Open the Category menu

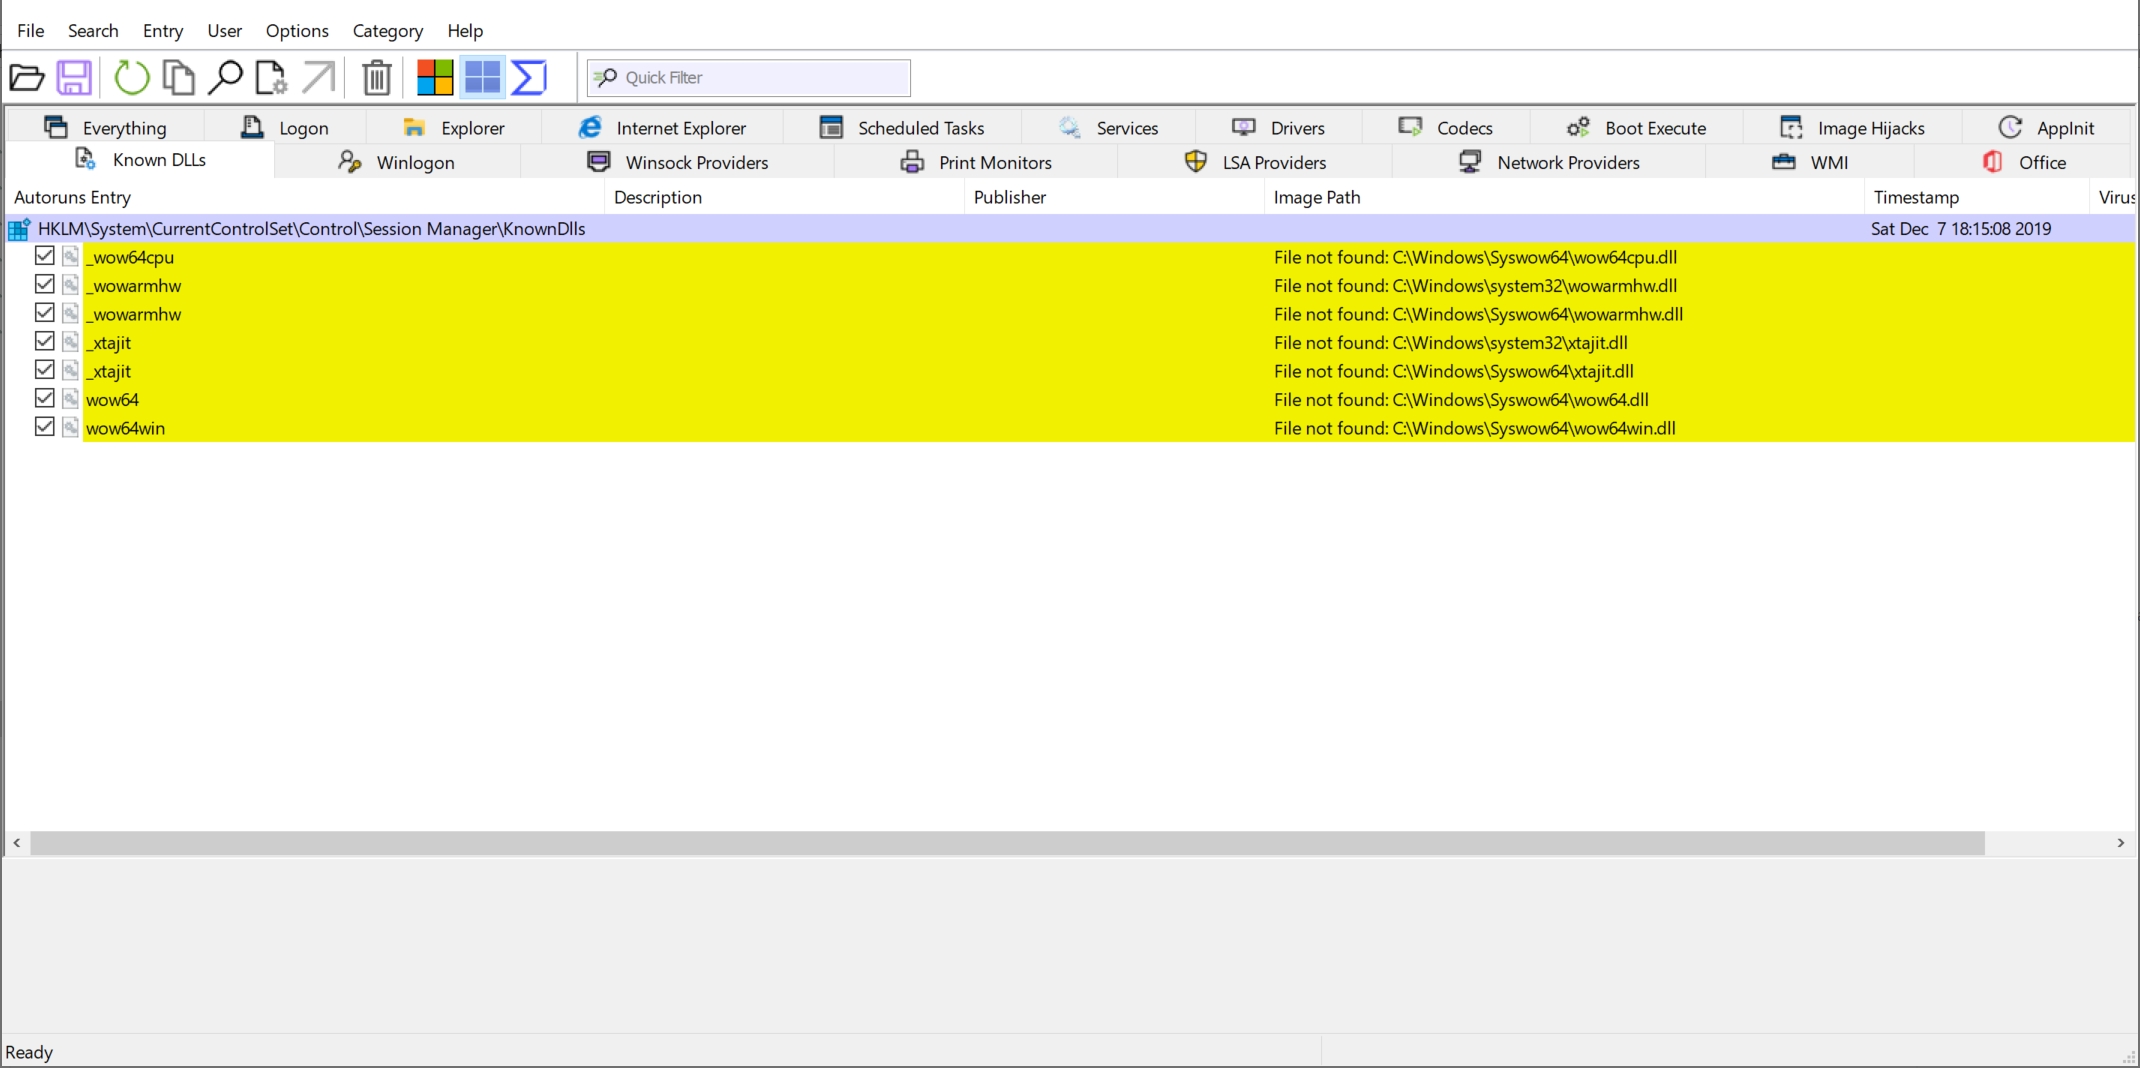pos(388,30)
